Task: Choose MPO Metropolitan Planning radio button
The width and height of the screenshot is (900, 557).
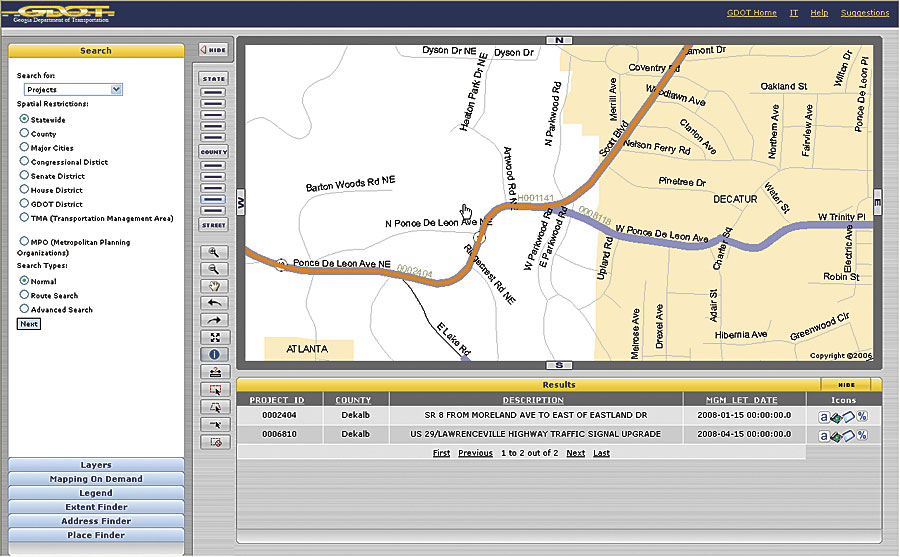Action: coord(24,241)
